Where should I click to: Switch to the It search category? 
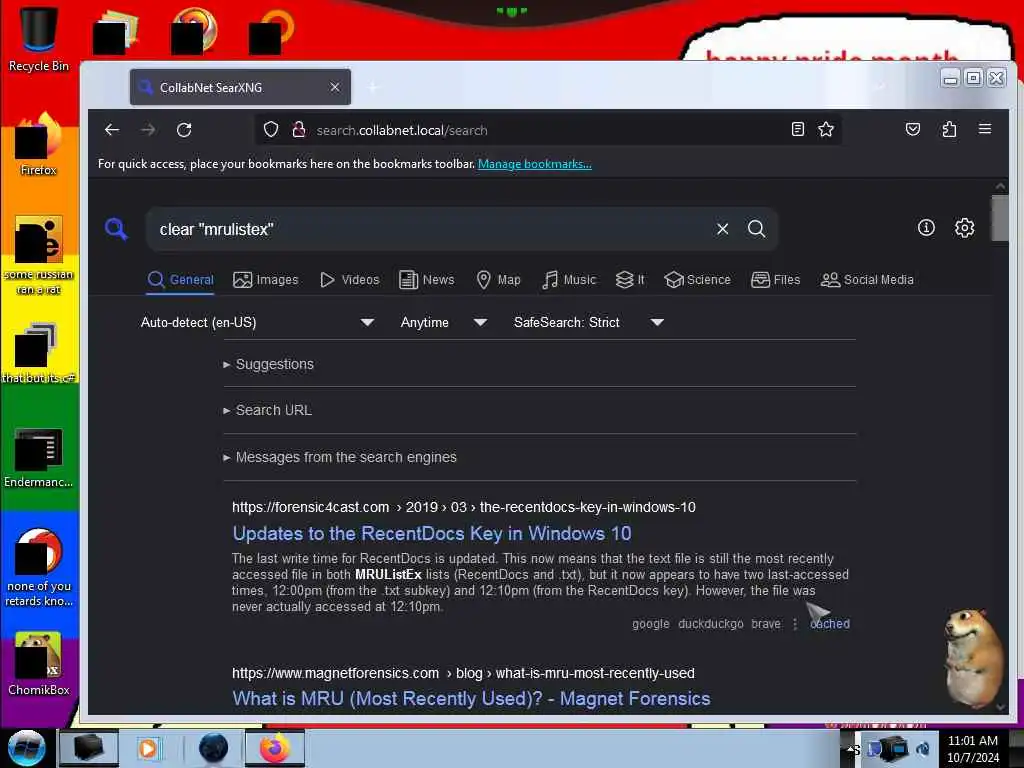coord(630,280)
